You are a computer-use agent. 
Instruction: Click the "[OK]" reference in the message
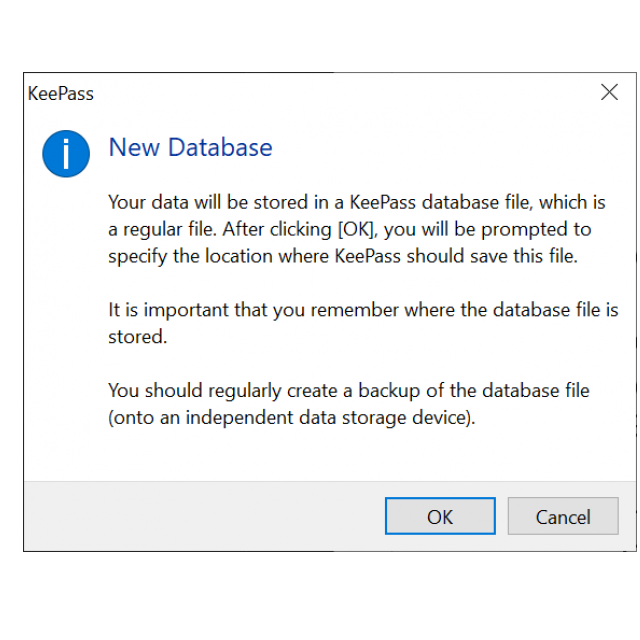pos(356,229)
